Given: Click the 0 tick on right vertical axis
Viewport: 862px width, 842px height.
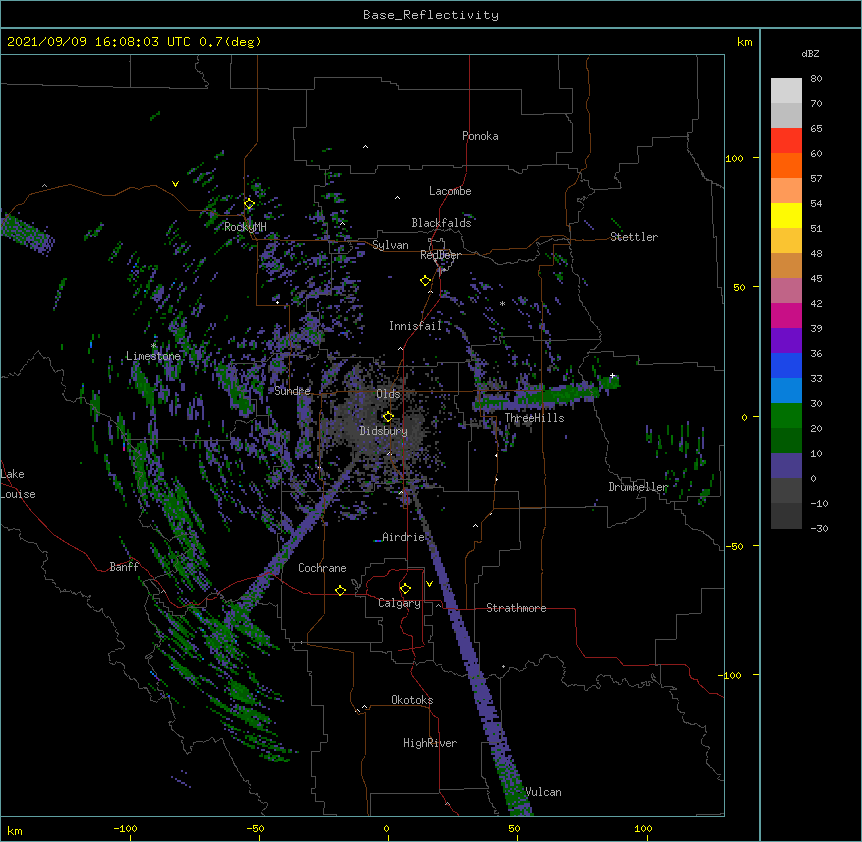Looking at the screenshot, I should pyautogui.click(x=744, y=417).
